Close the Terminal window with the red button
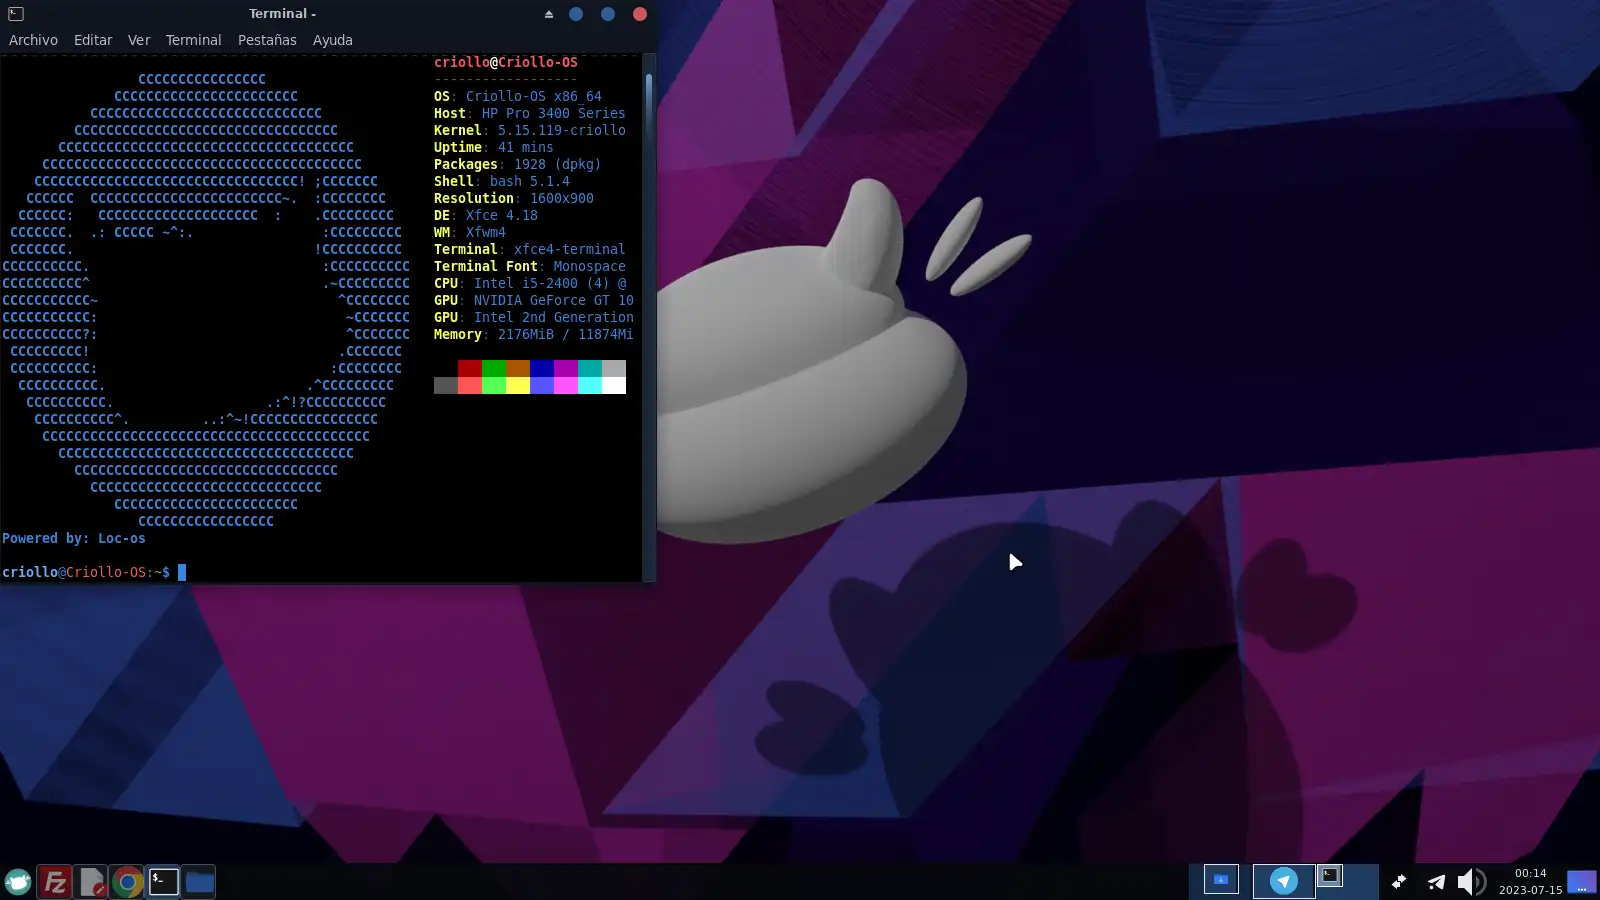 pyautogui.click(x=640, y=14)
